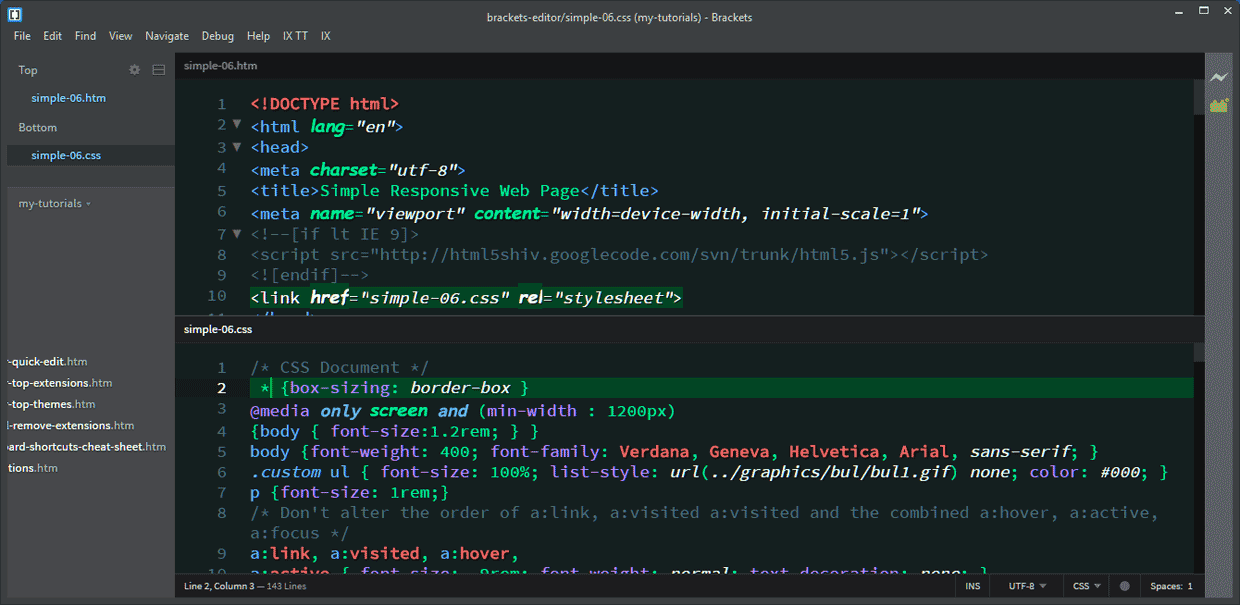Open the View menu

(120, 36)
